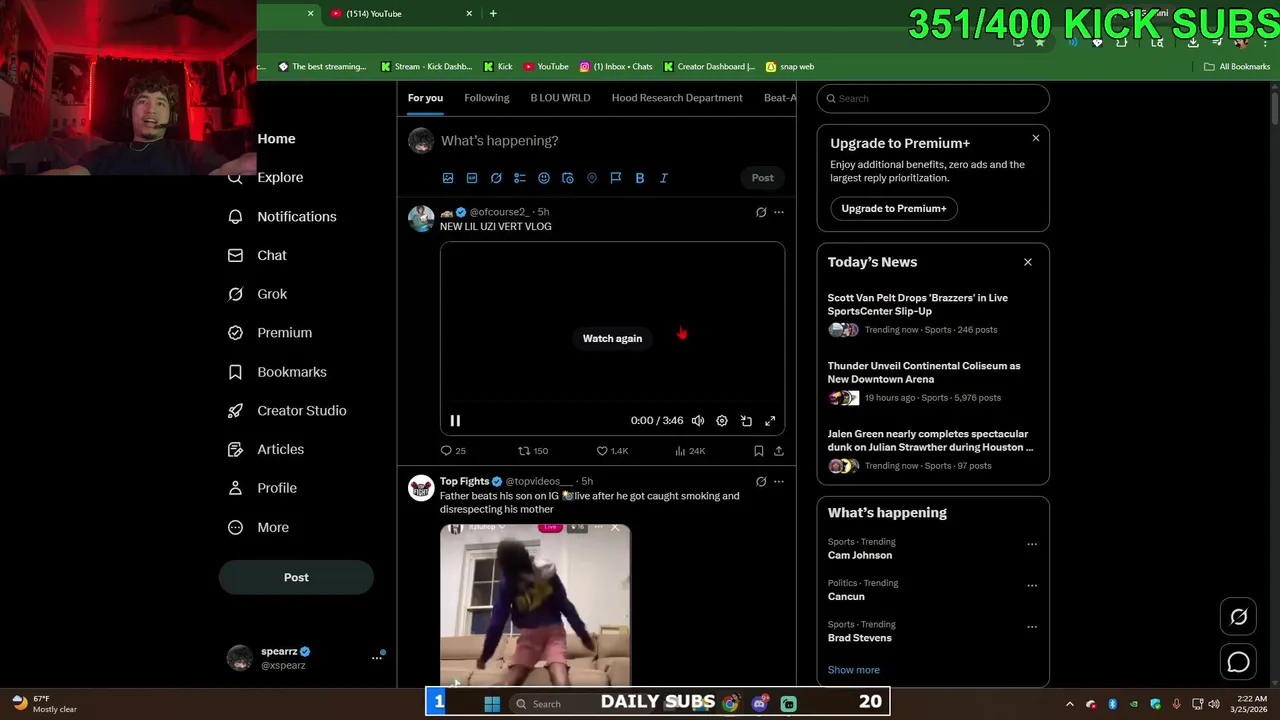Open Grok from the sidebar

coord(258,294)
